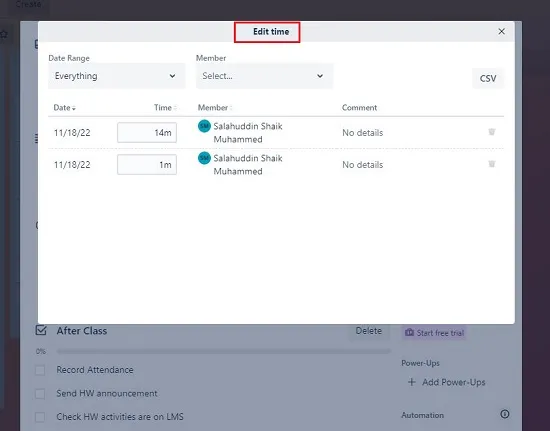Sort entries by Date column

pyautogui.click(x=65, y=108)
